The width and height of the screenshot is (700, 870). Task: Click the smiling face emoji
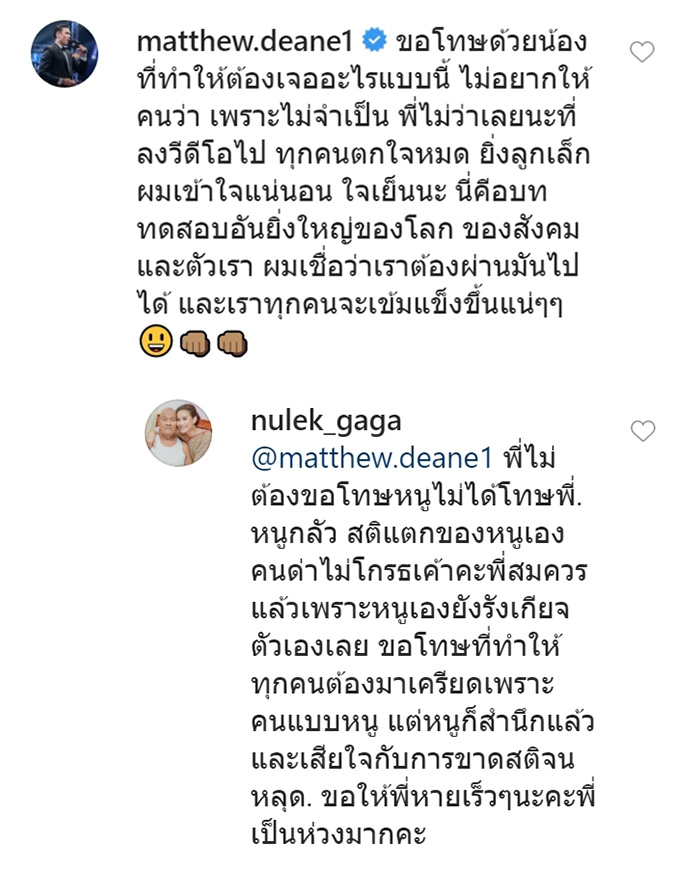(156, 341)
